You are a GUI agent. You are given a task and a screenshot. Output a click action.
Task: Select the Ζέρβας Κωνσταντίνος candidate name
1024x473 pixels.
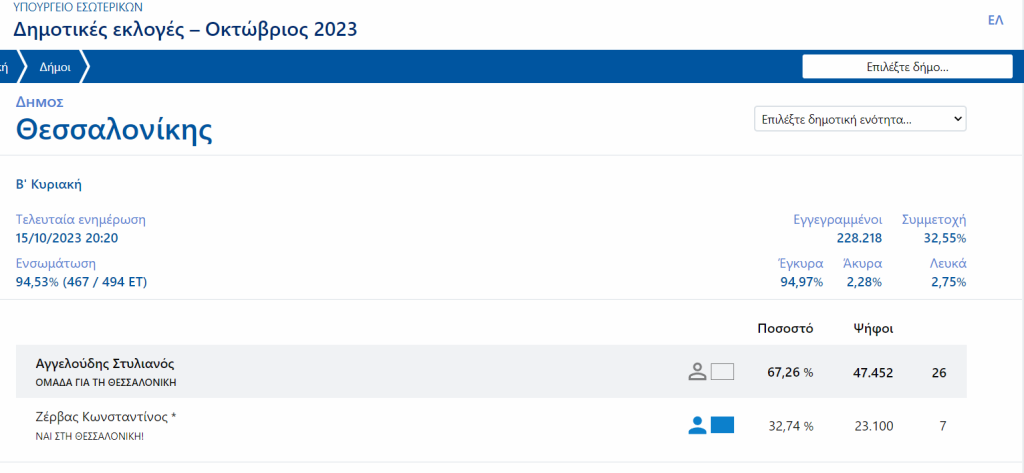coord(106,417)
